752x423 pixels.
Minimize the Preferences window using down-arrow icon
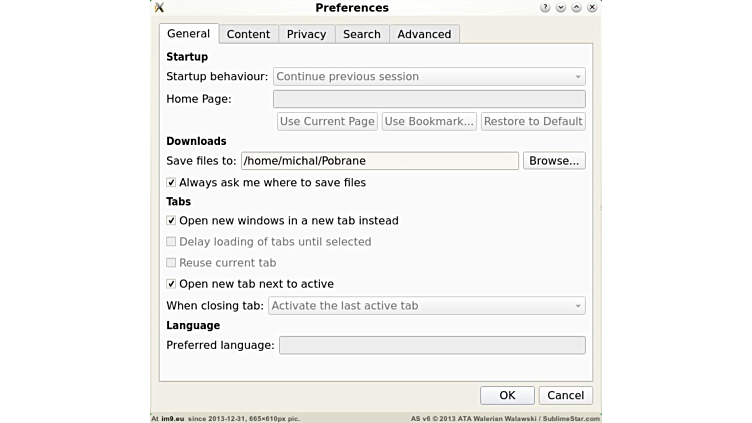coord(561,8)
